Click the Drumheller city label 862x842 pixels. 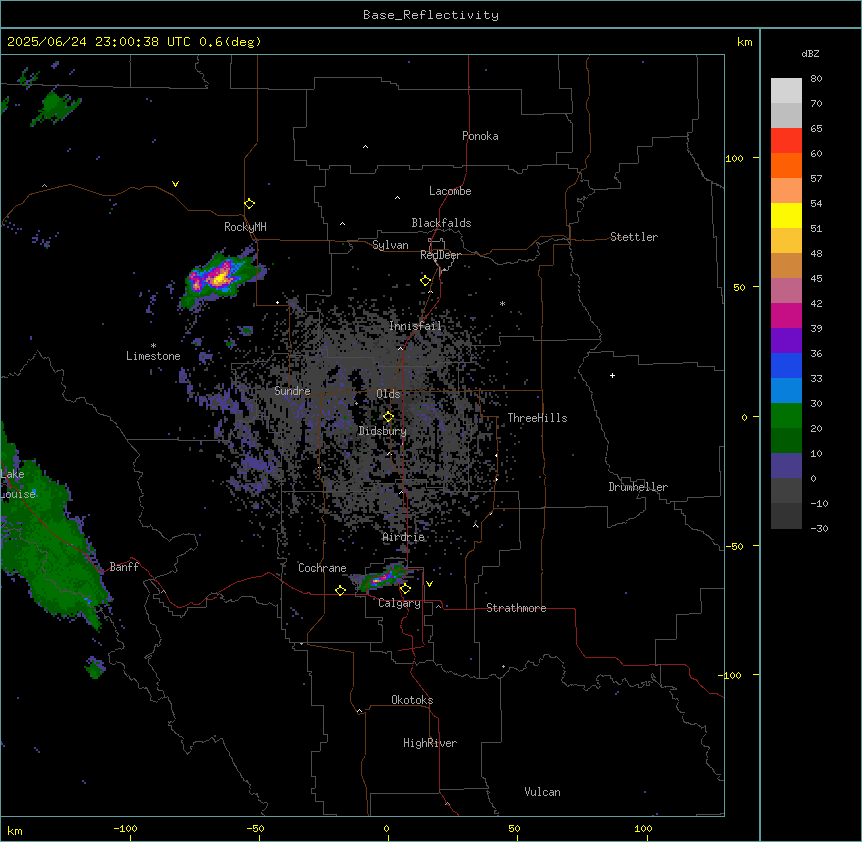(x=638, y=487)
